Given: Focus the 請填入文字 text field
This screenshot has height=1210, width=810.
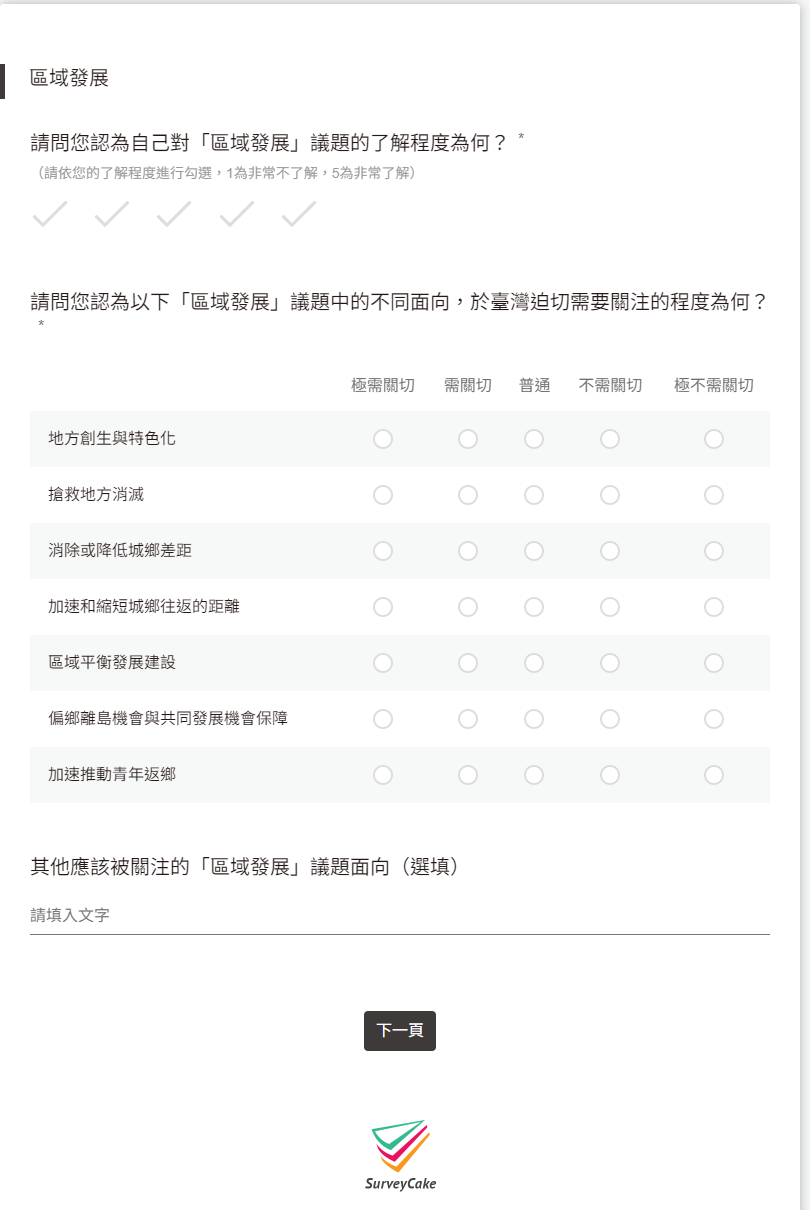Looking at the screenshot, I should pos(400,915).
